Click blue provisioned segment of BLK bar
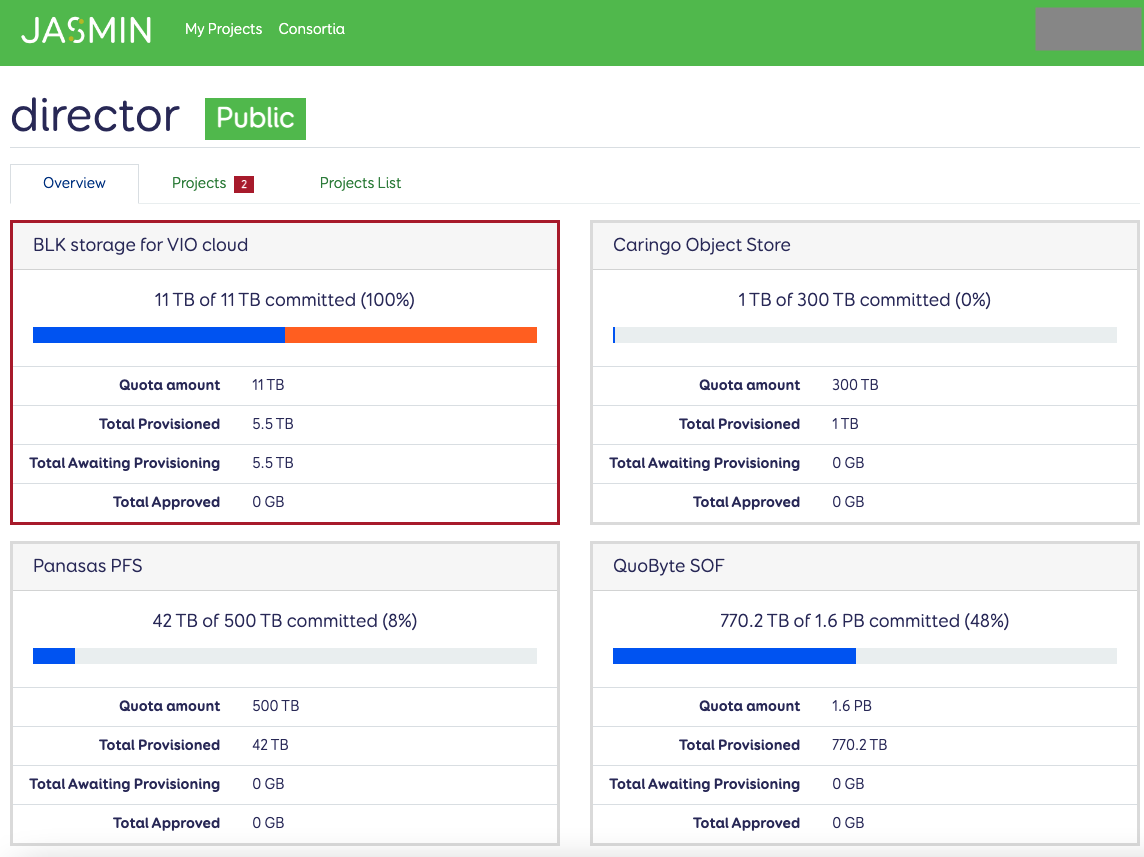 159,335
